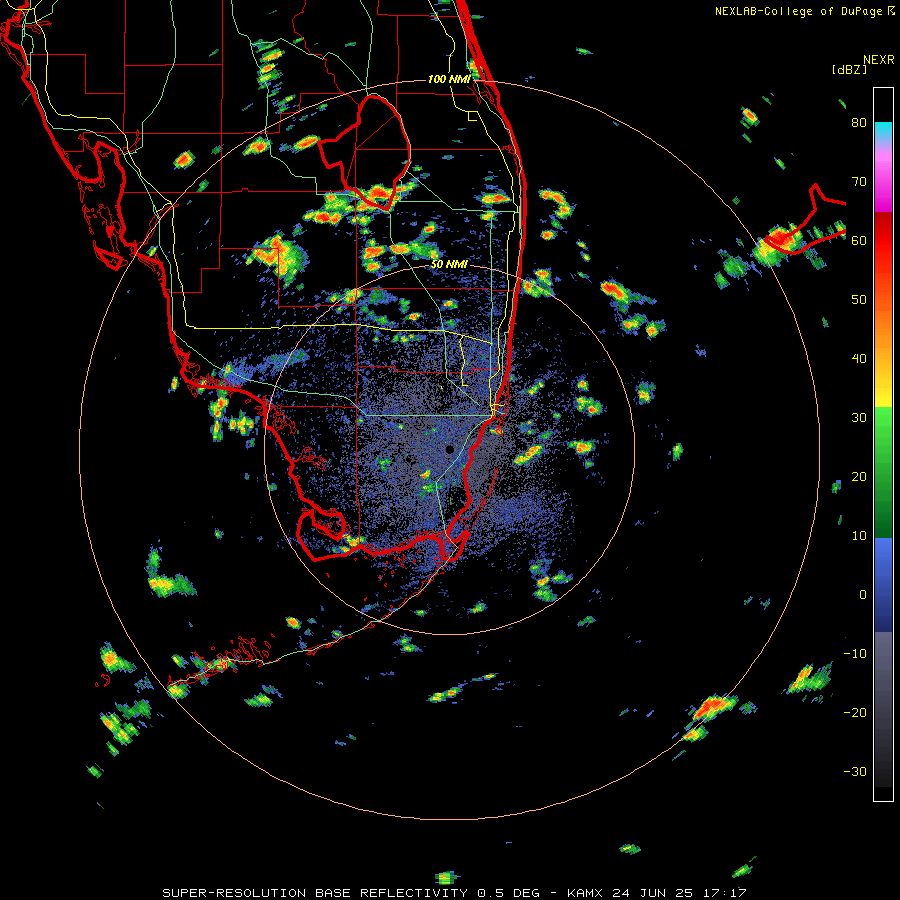Click the 100 NMI range ring label
Viewport: 900px width, 900px height.
[x=449, y=79]
